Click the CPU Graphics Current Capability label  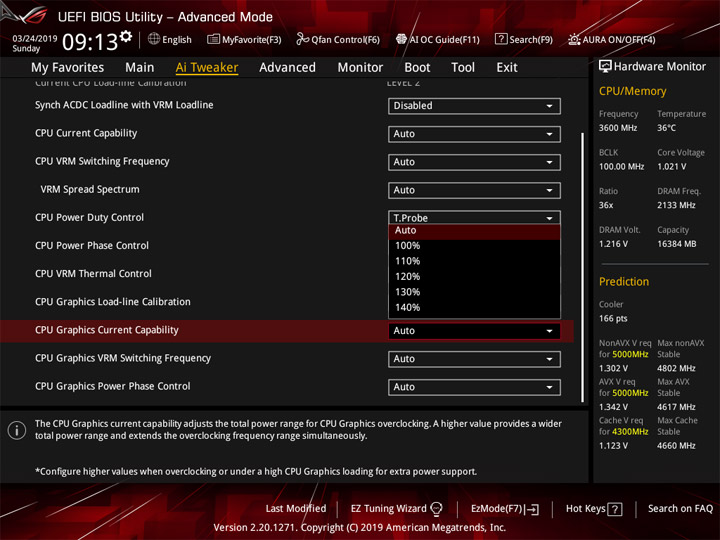(x=107, y=330)
